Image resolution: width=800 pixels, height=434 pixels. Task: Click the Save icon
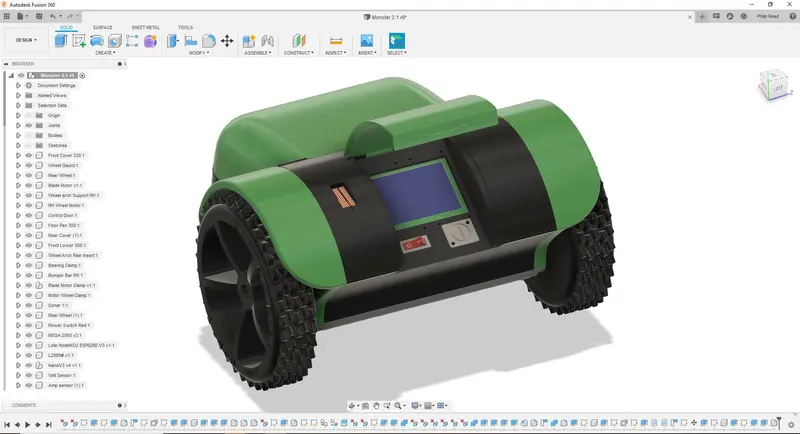(x=39, y=16)
